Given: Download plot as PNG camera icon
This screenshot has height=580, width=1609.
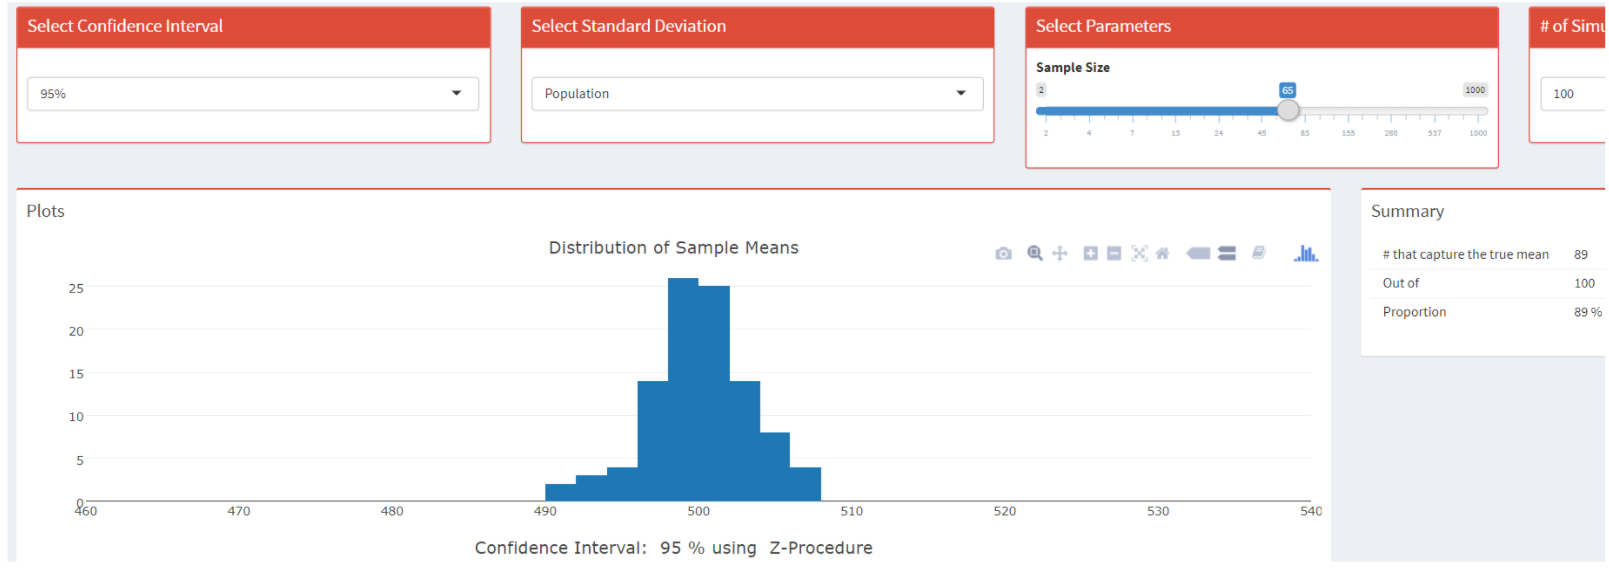Looking at the screenshot, I should click(1003, 254).
